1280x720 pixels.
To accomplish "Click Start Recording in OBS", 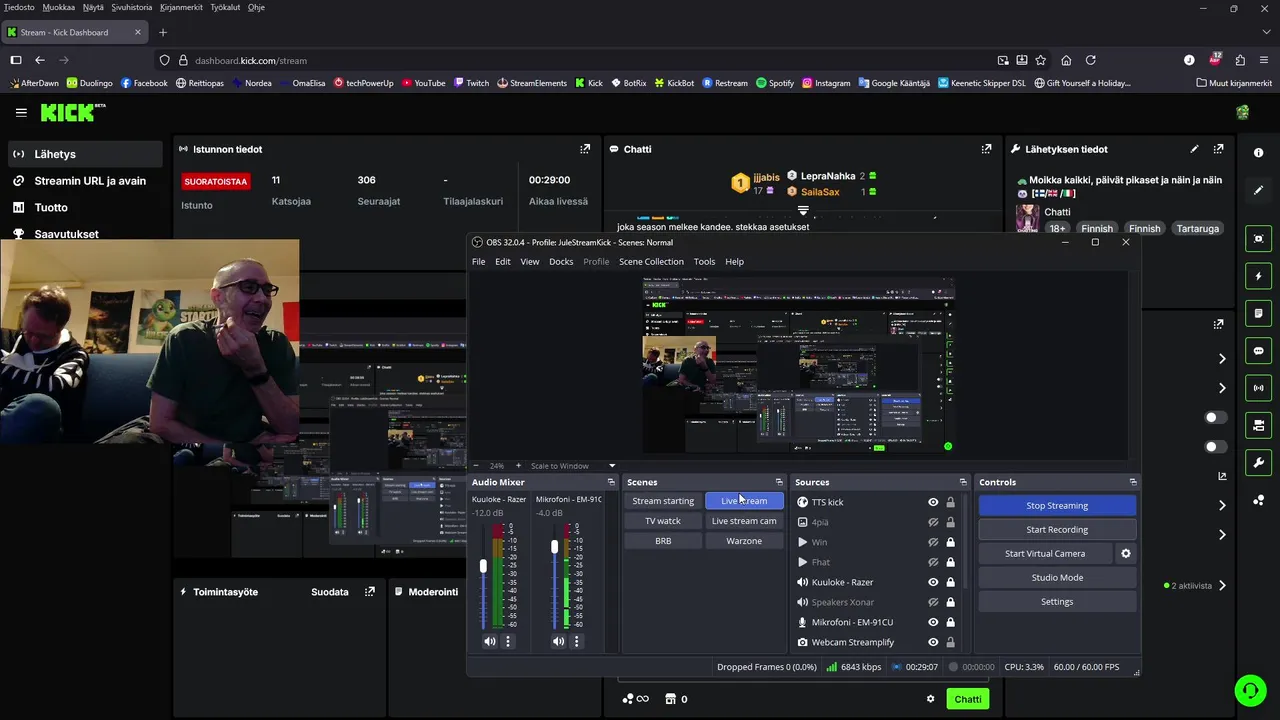I will pyautogui.click(x=1057, y=529).
